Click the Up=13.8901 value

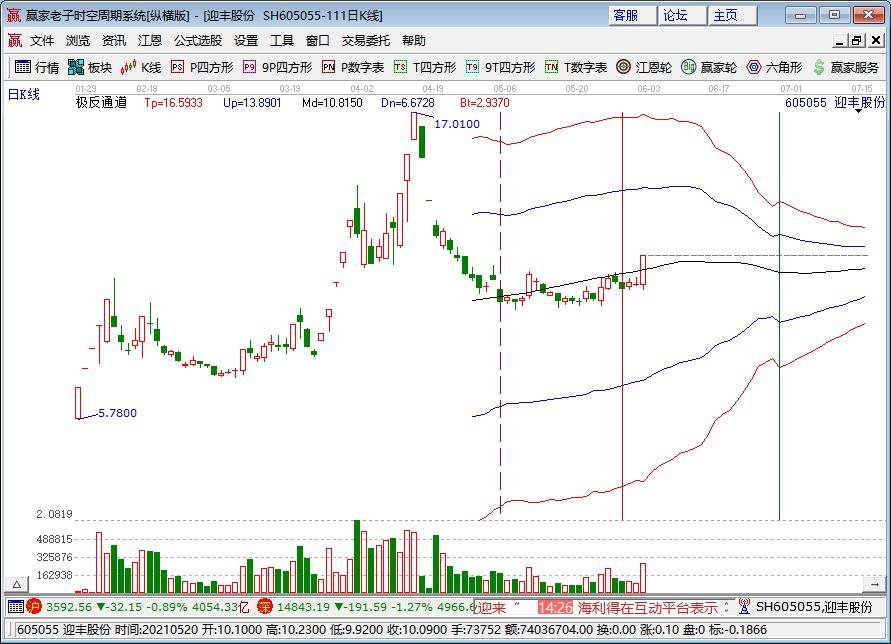(252, 103)
